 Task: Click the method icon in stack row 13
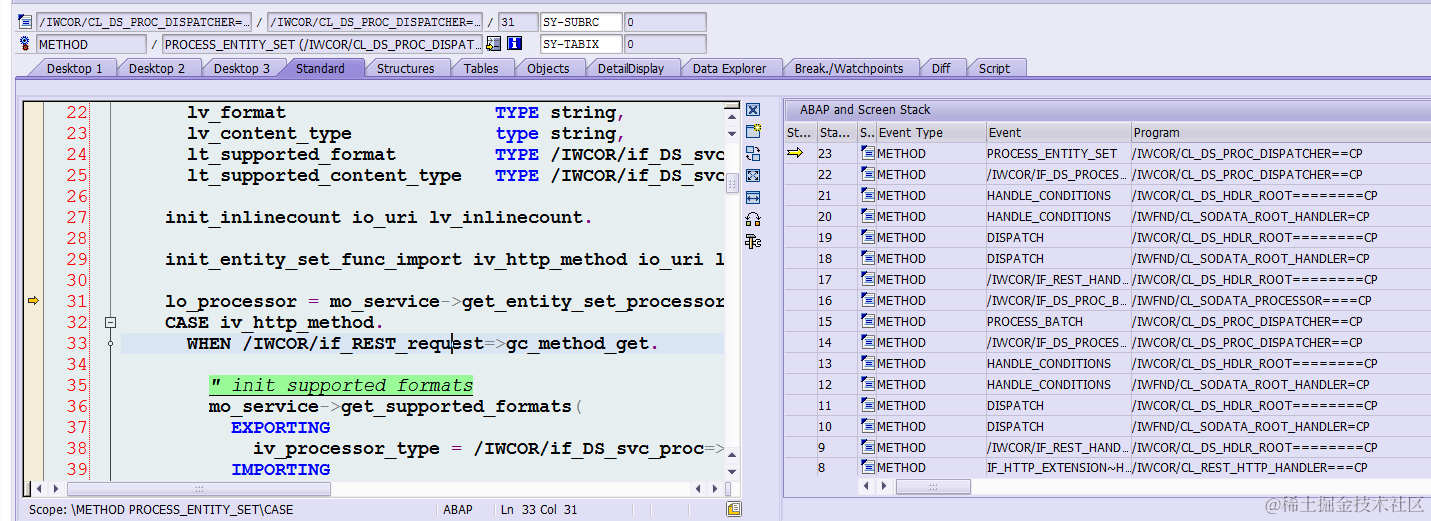pos(868,363)
